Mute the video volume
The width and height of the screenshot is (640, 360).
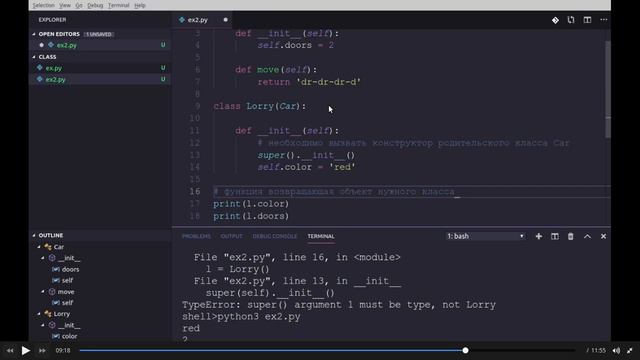[x=616, y=351]
